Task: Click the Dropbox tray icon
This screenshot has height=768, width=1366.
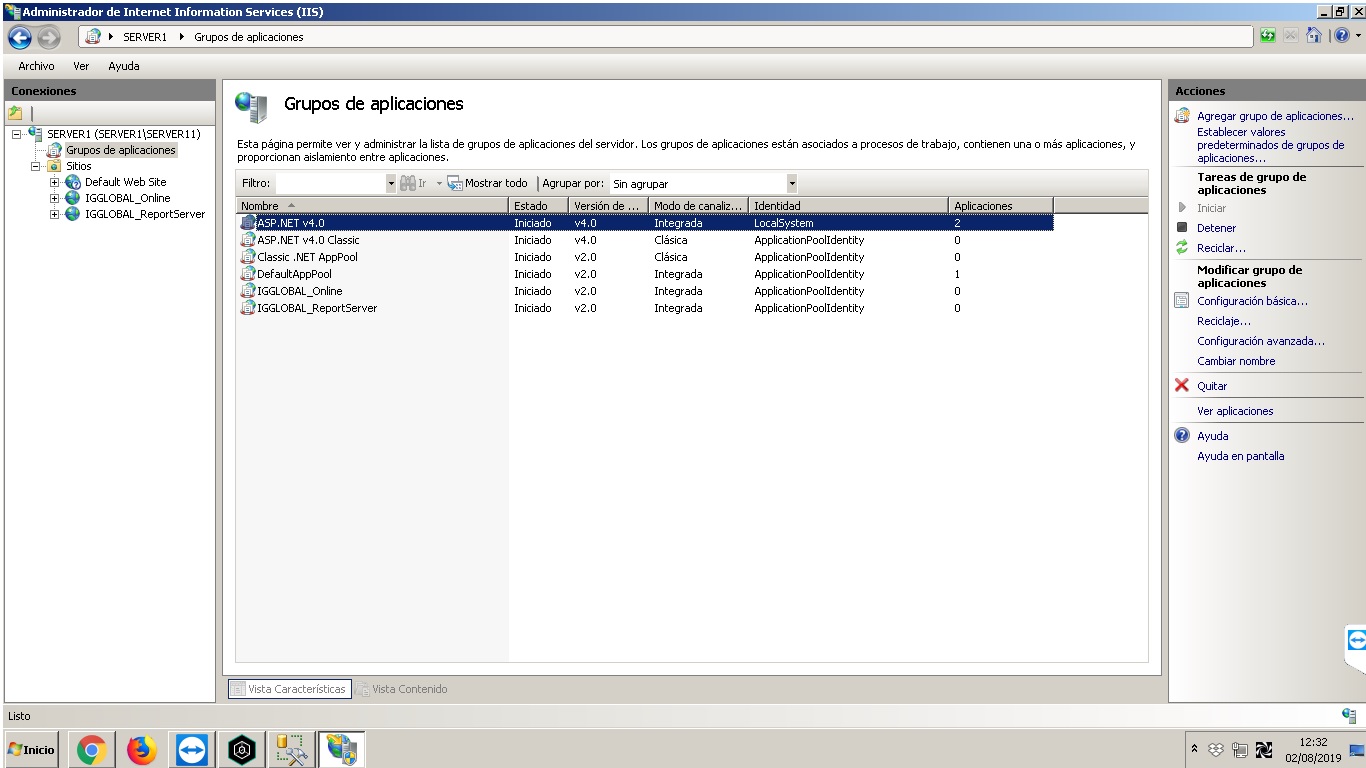Action: click(x=1216, y=749)
